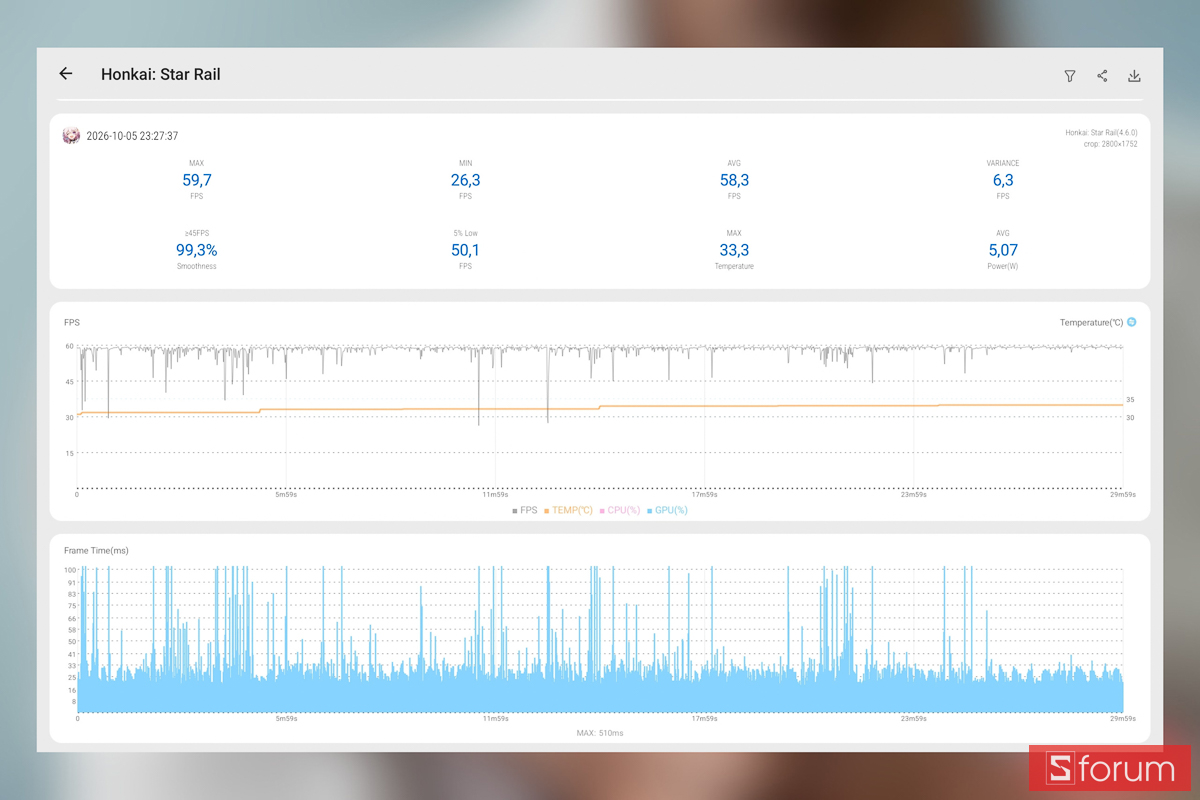Click the 11m59s marker on FPS chart
1200x800 pixels.
pyautogui.click(x=495, y=494)
